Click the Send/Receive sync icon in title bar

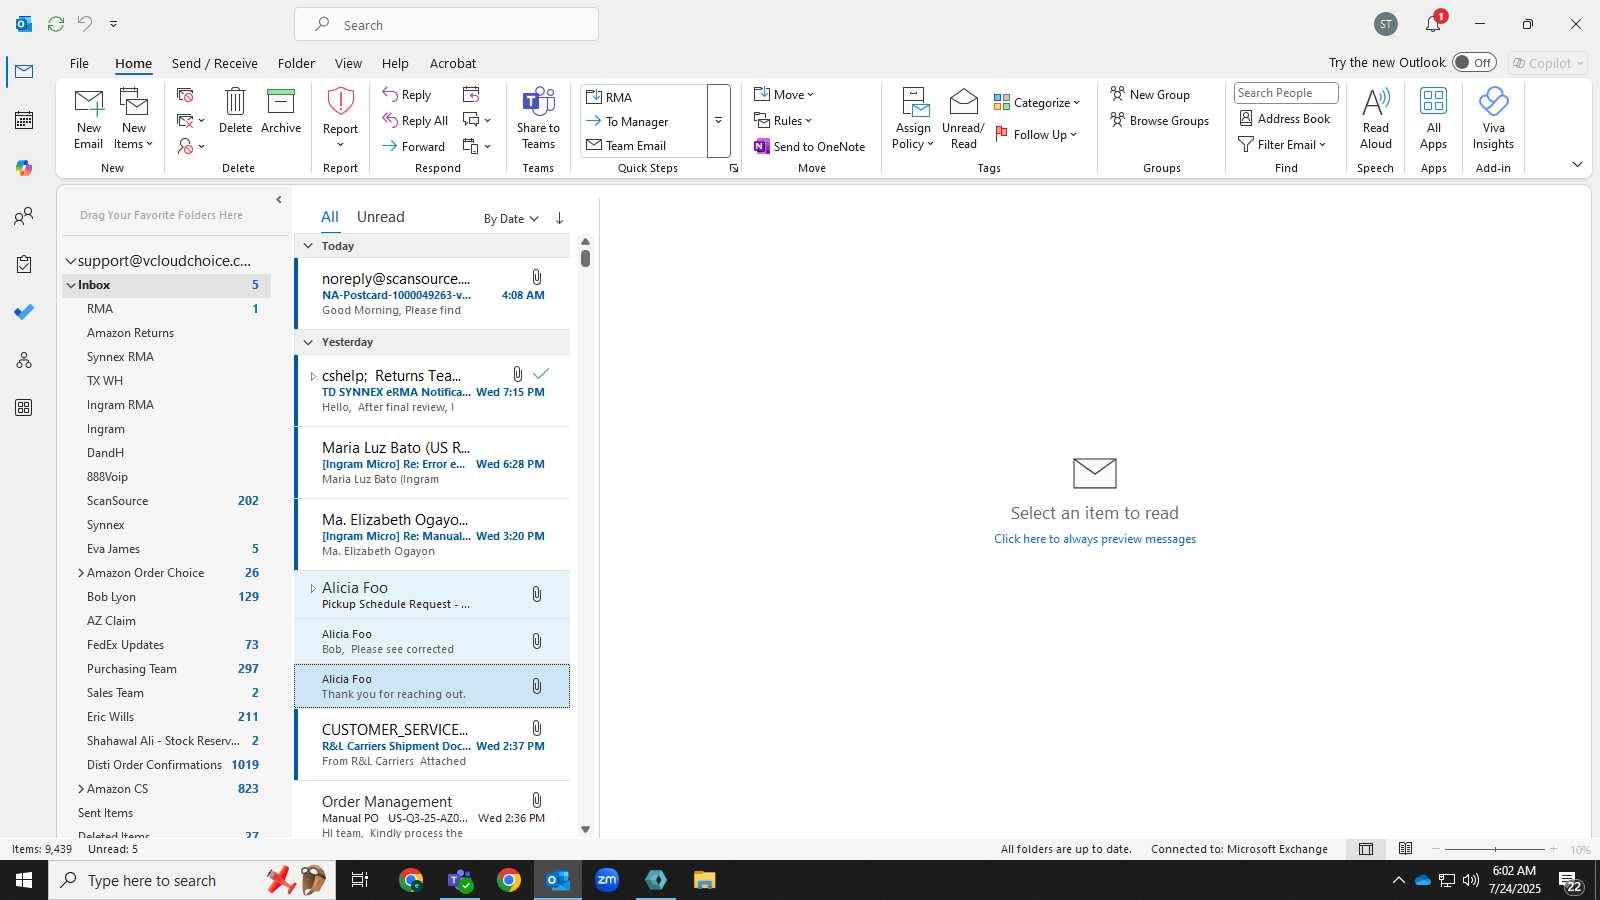tap(56, 24)
